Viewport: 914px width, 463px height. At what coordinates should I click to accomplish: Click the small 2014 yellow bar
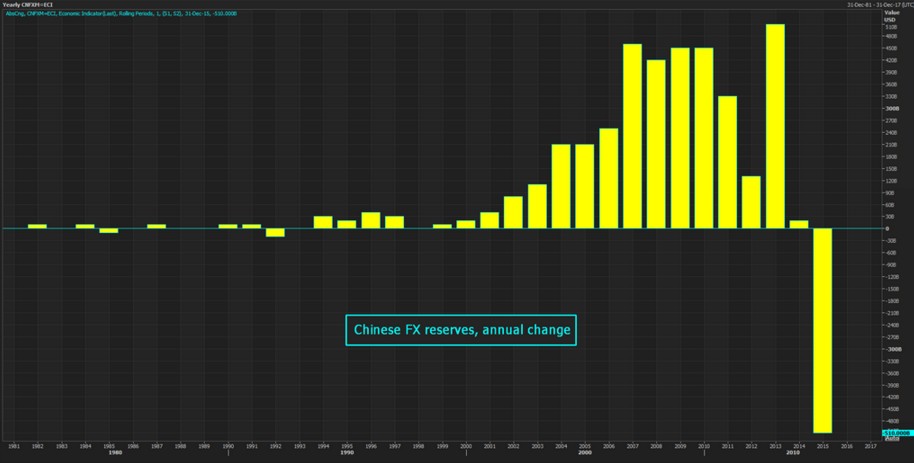pyautogui.click(x=798, y=224)
